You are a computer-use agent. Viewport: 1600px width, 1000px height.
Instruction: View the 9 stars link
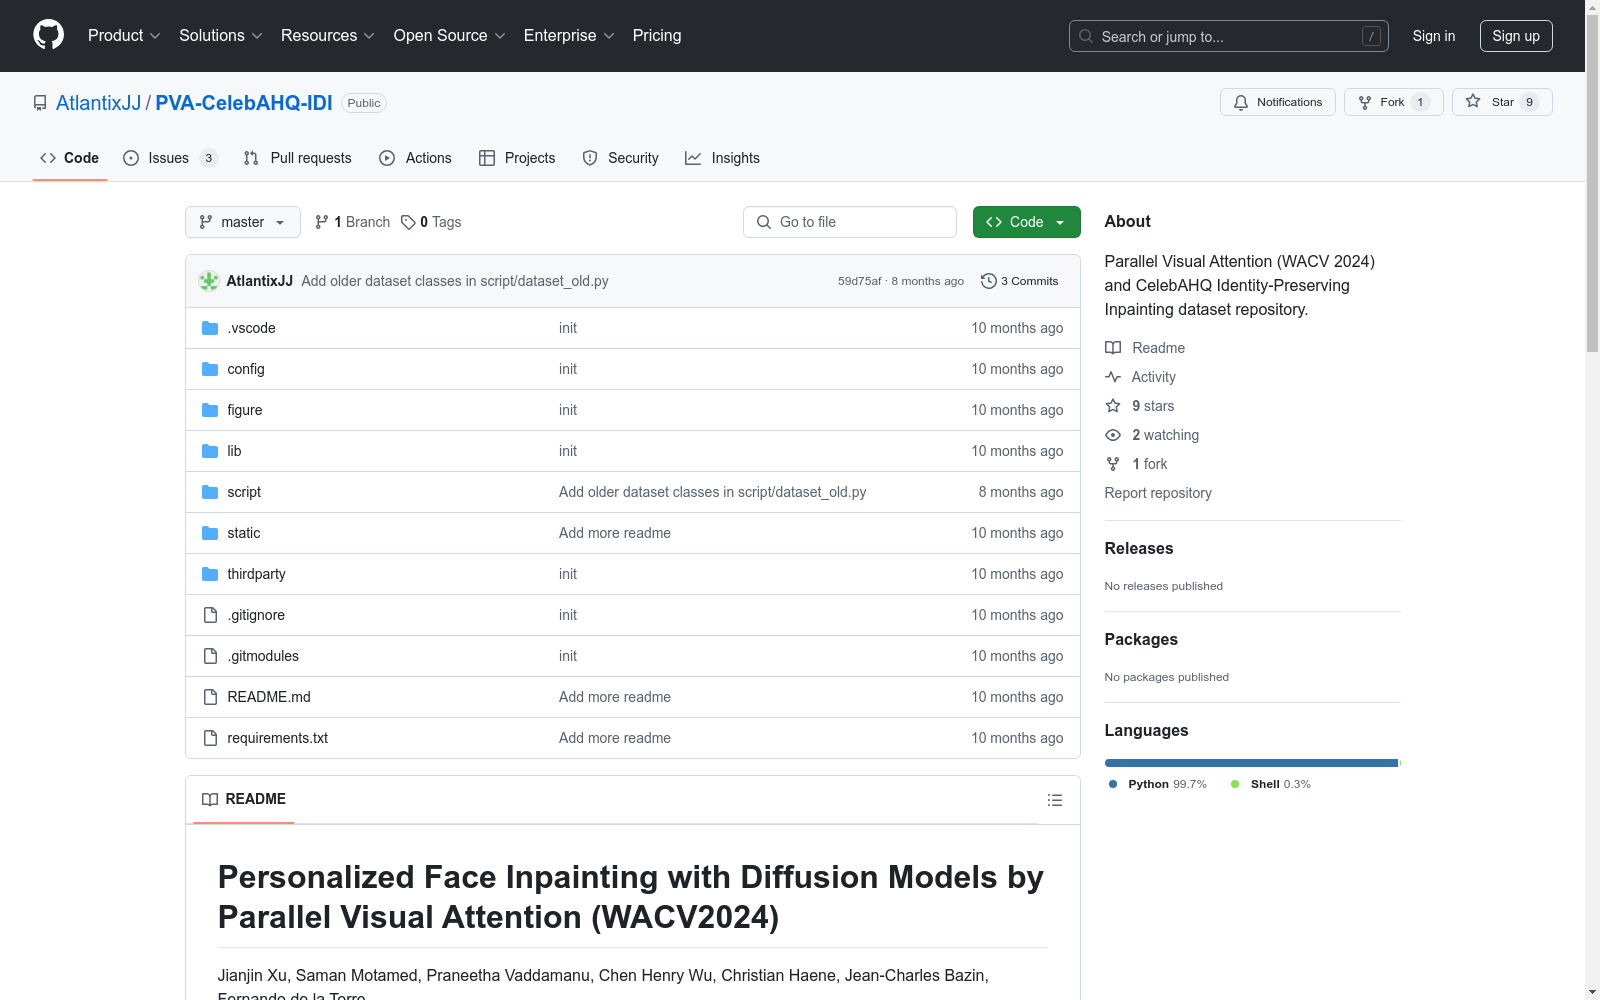pos(1140,406)
